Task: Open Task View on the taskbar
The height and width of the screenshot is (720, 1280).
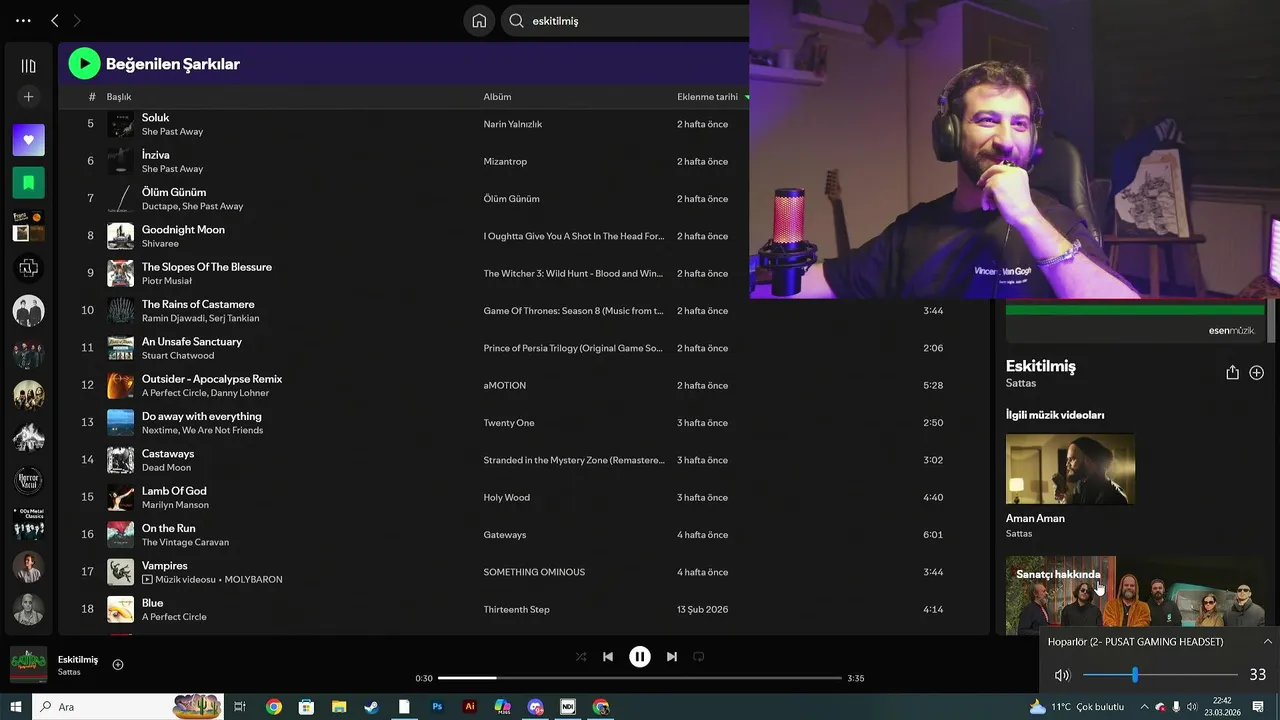Action: [240, 707]
